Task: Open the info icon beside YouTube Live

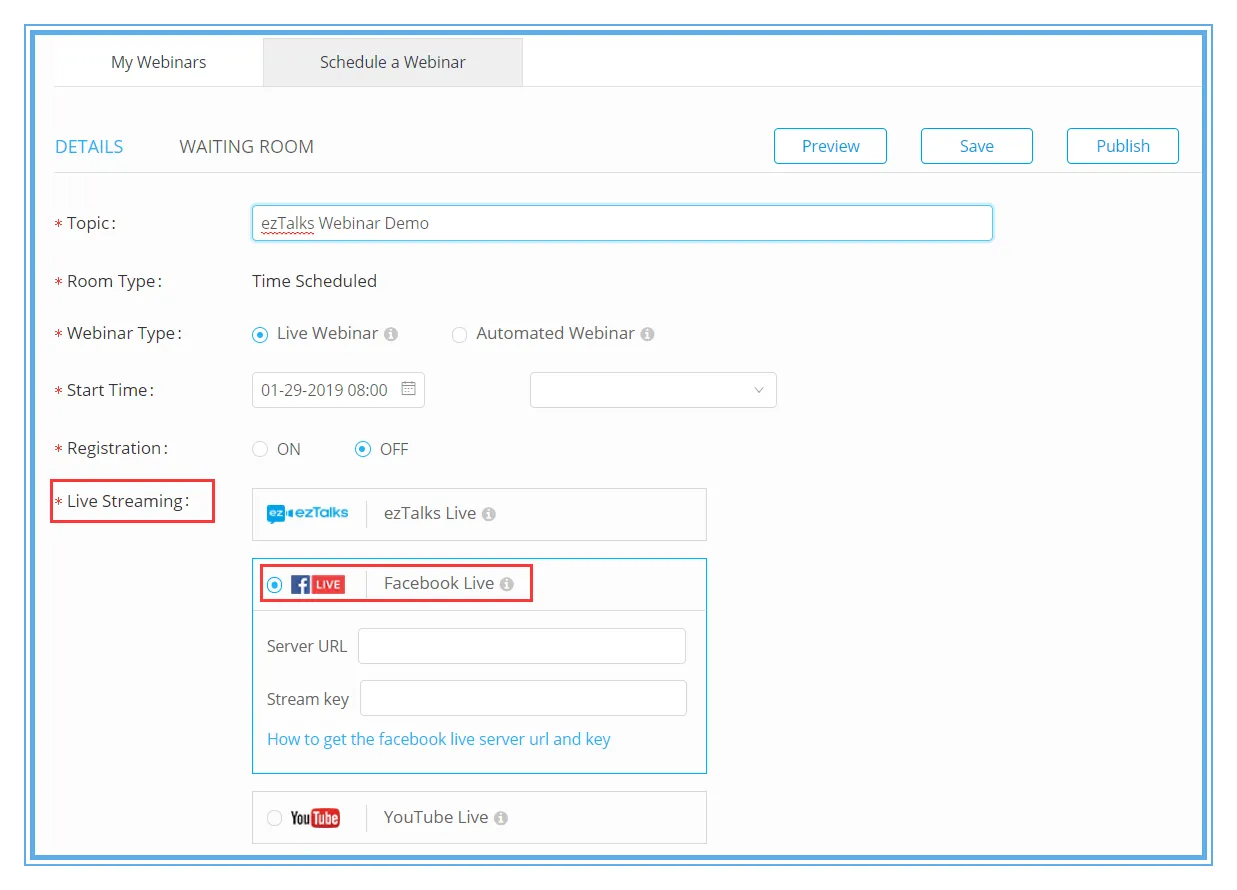Action: point(500,818)
